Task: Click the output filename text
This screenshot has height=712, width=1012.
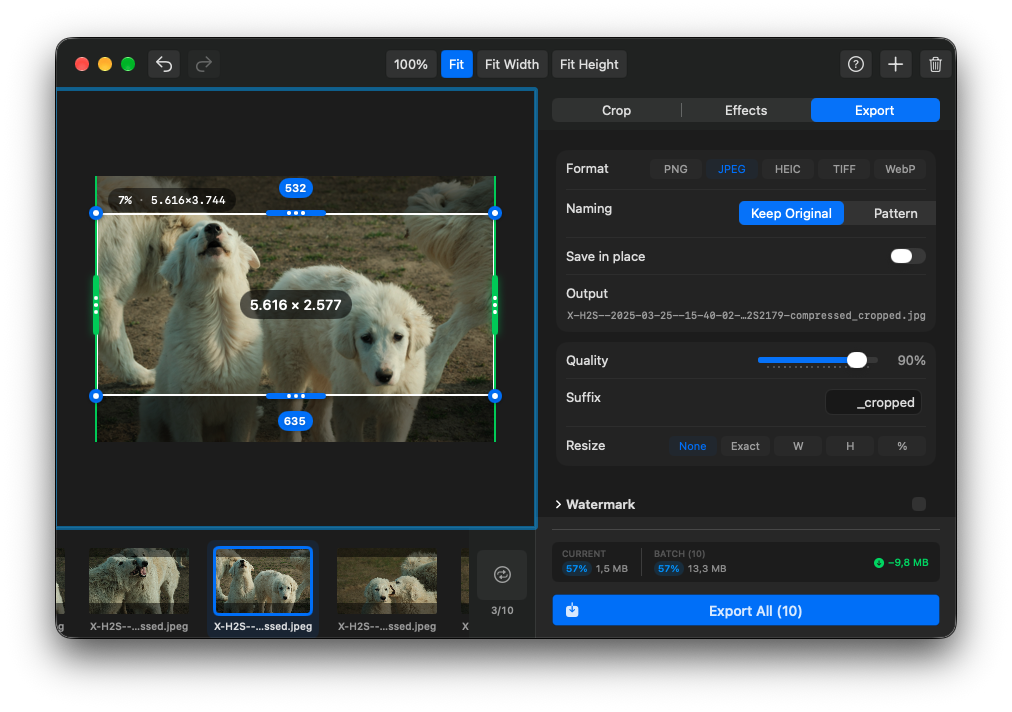Action: 745,316
